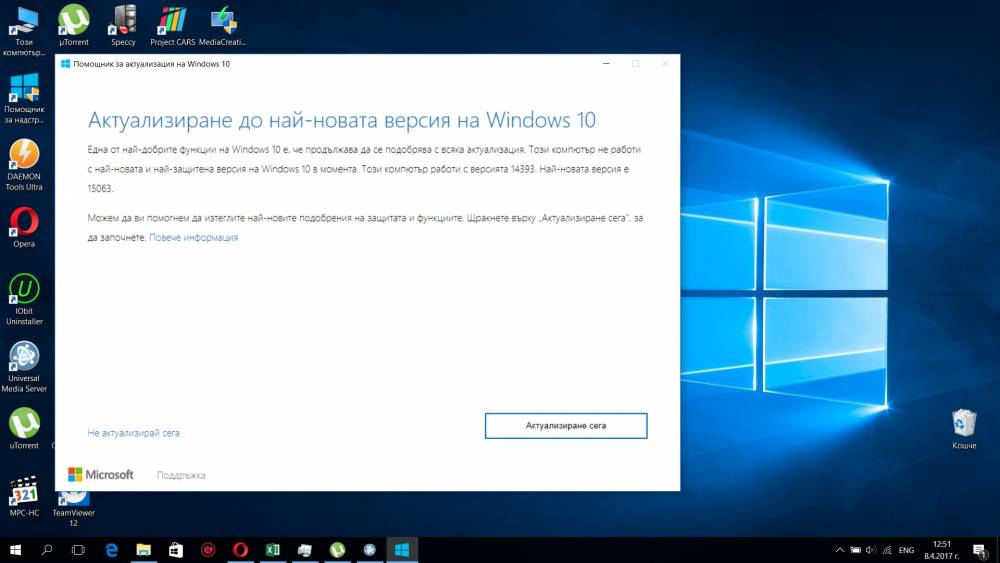
Task: Open the TeamViewer 12 desktop shortcut
Action: tap(73, 508)
